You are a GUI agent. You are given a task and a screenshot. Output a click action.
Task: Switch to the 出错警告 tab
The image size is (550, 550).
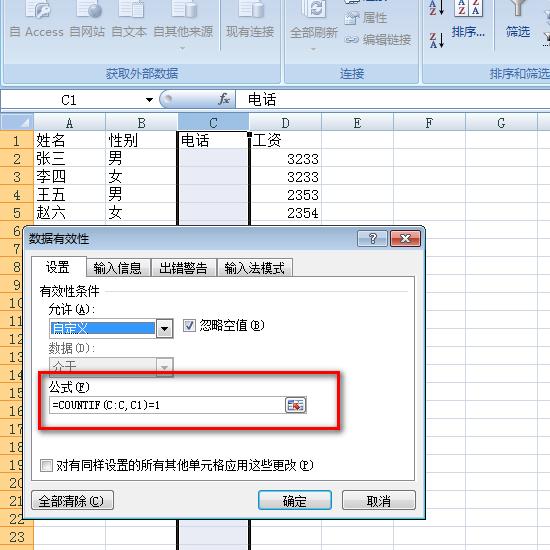183,268
